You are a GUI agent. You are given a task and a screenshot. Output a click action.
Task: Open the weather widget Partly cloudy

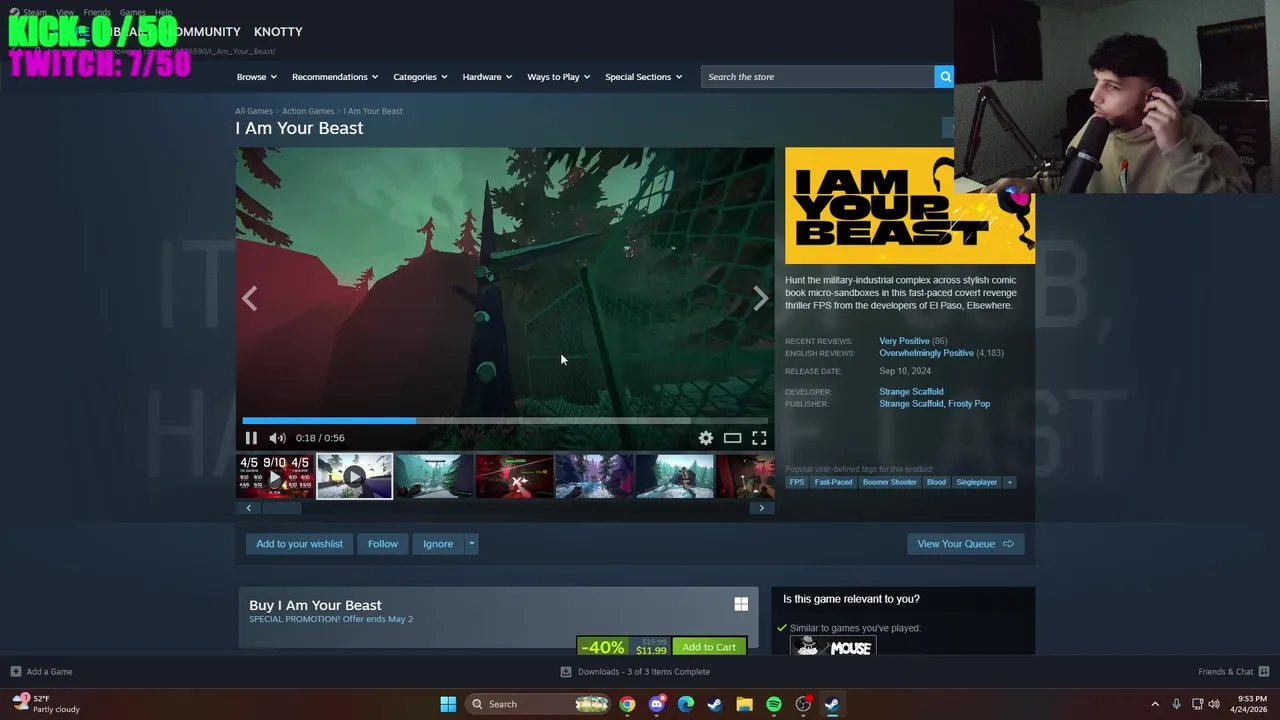(45, 704)
